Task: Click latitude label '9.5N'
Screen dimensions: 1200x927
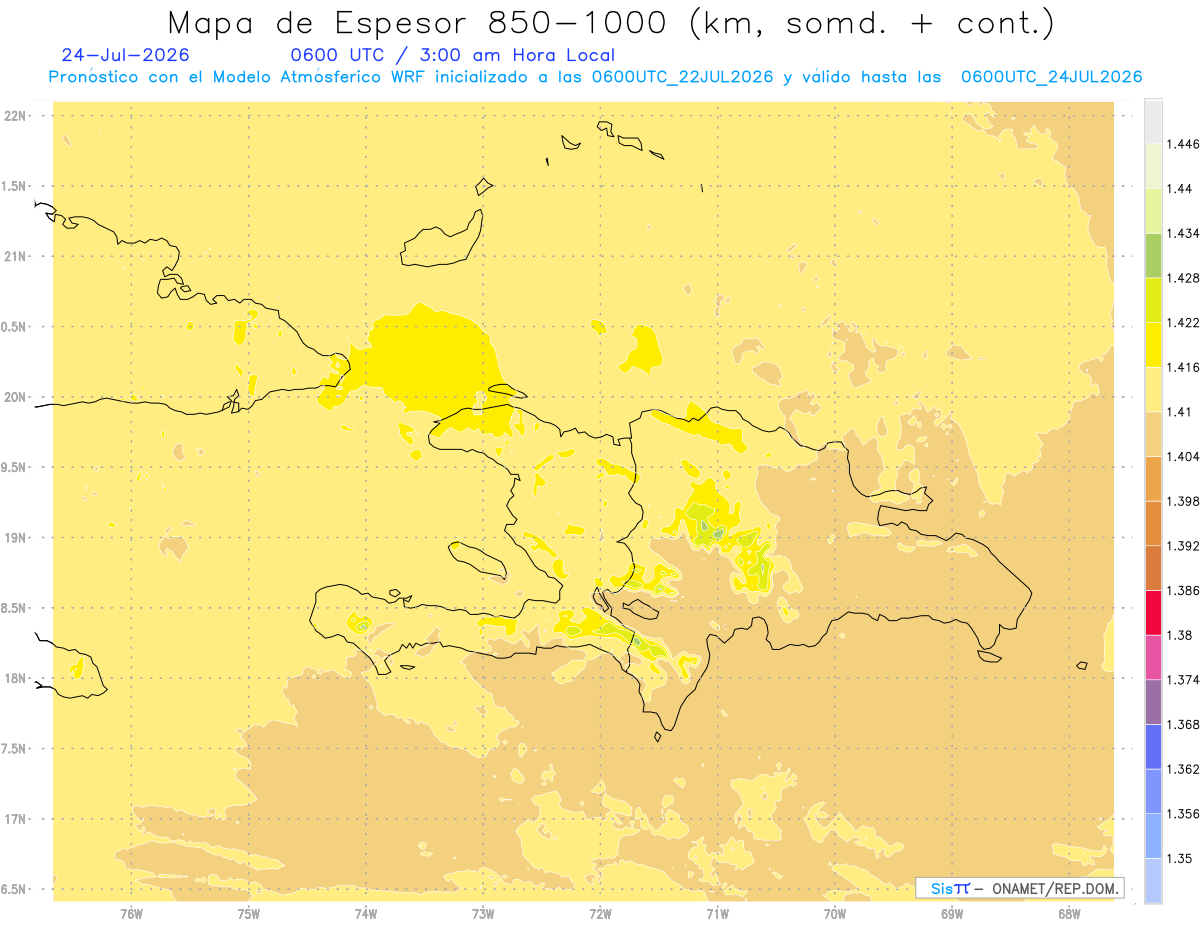Action: tap(15, 467)
